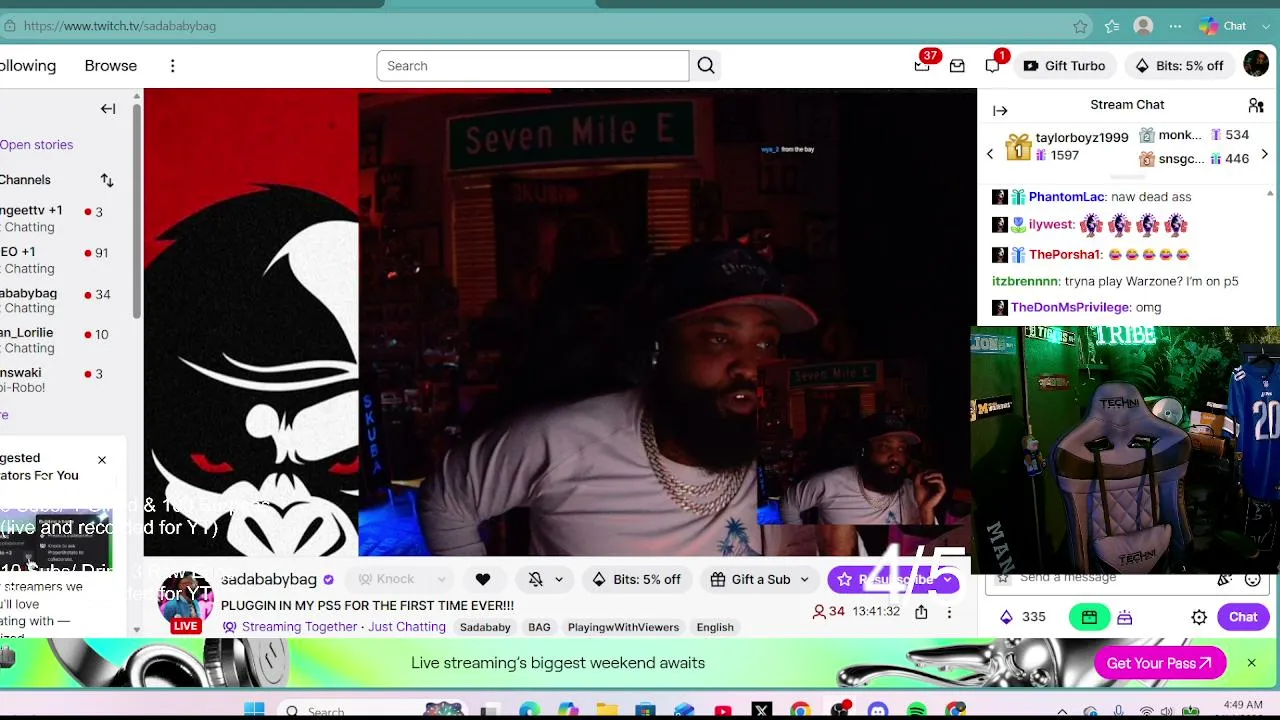
Task: Select Sadababy tag
Action: coord(485,627)
